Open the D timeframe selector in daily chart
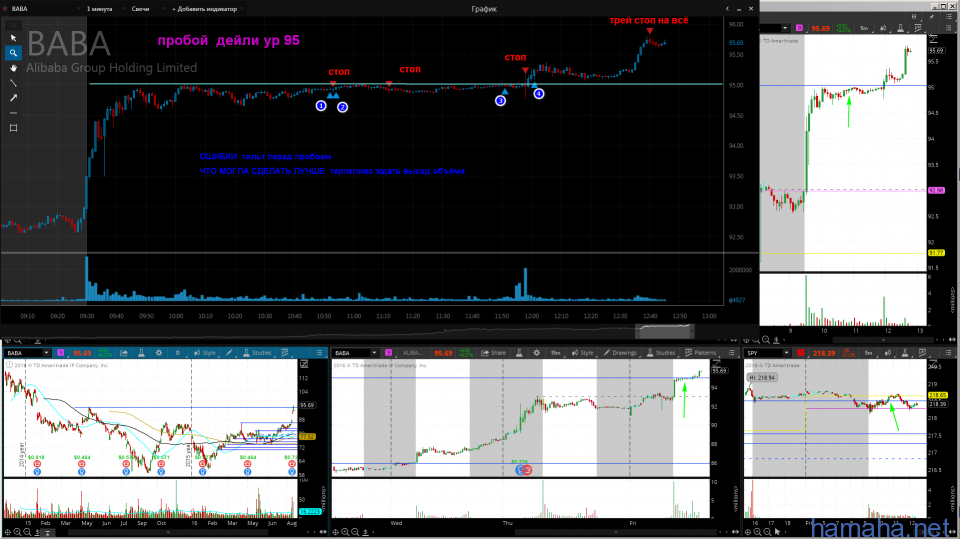The width and height of the screenshot is (960, 539). tap(178, 353)
